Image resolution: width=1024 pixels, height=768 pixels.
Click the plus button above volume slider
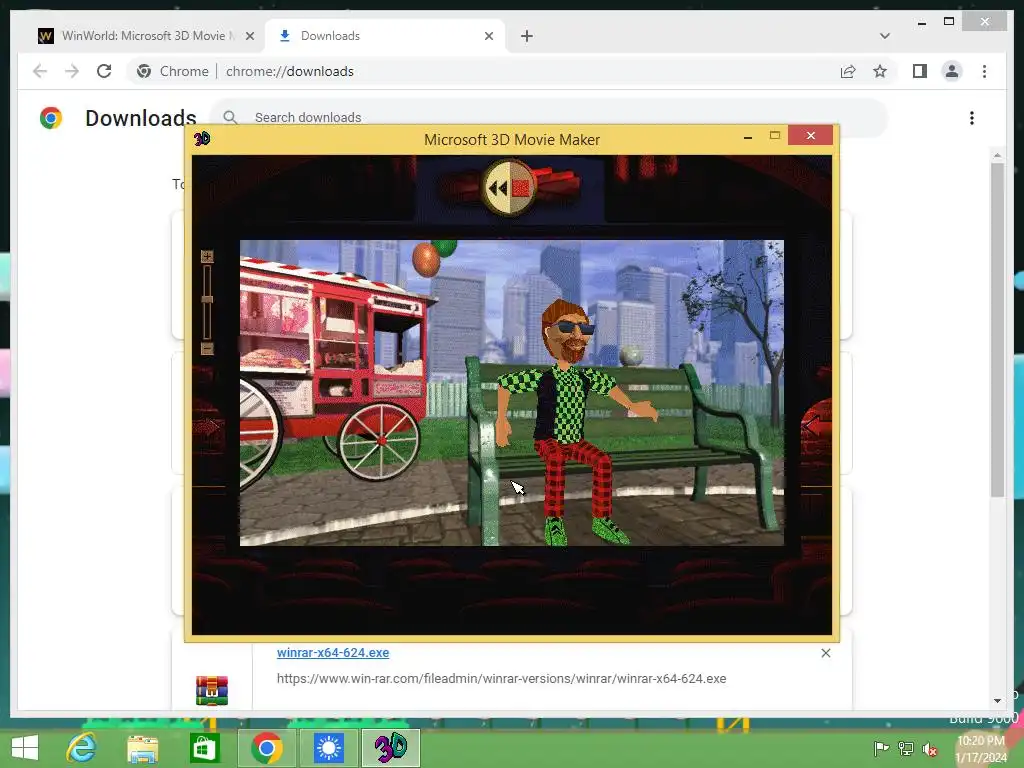207,257
